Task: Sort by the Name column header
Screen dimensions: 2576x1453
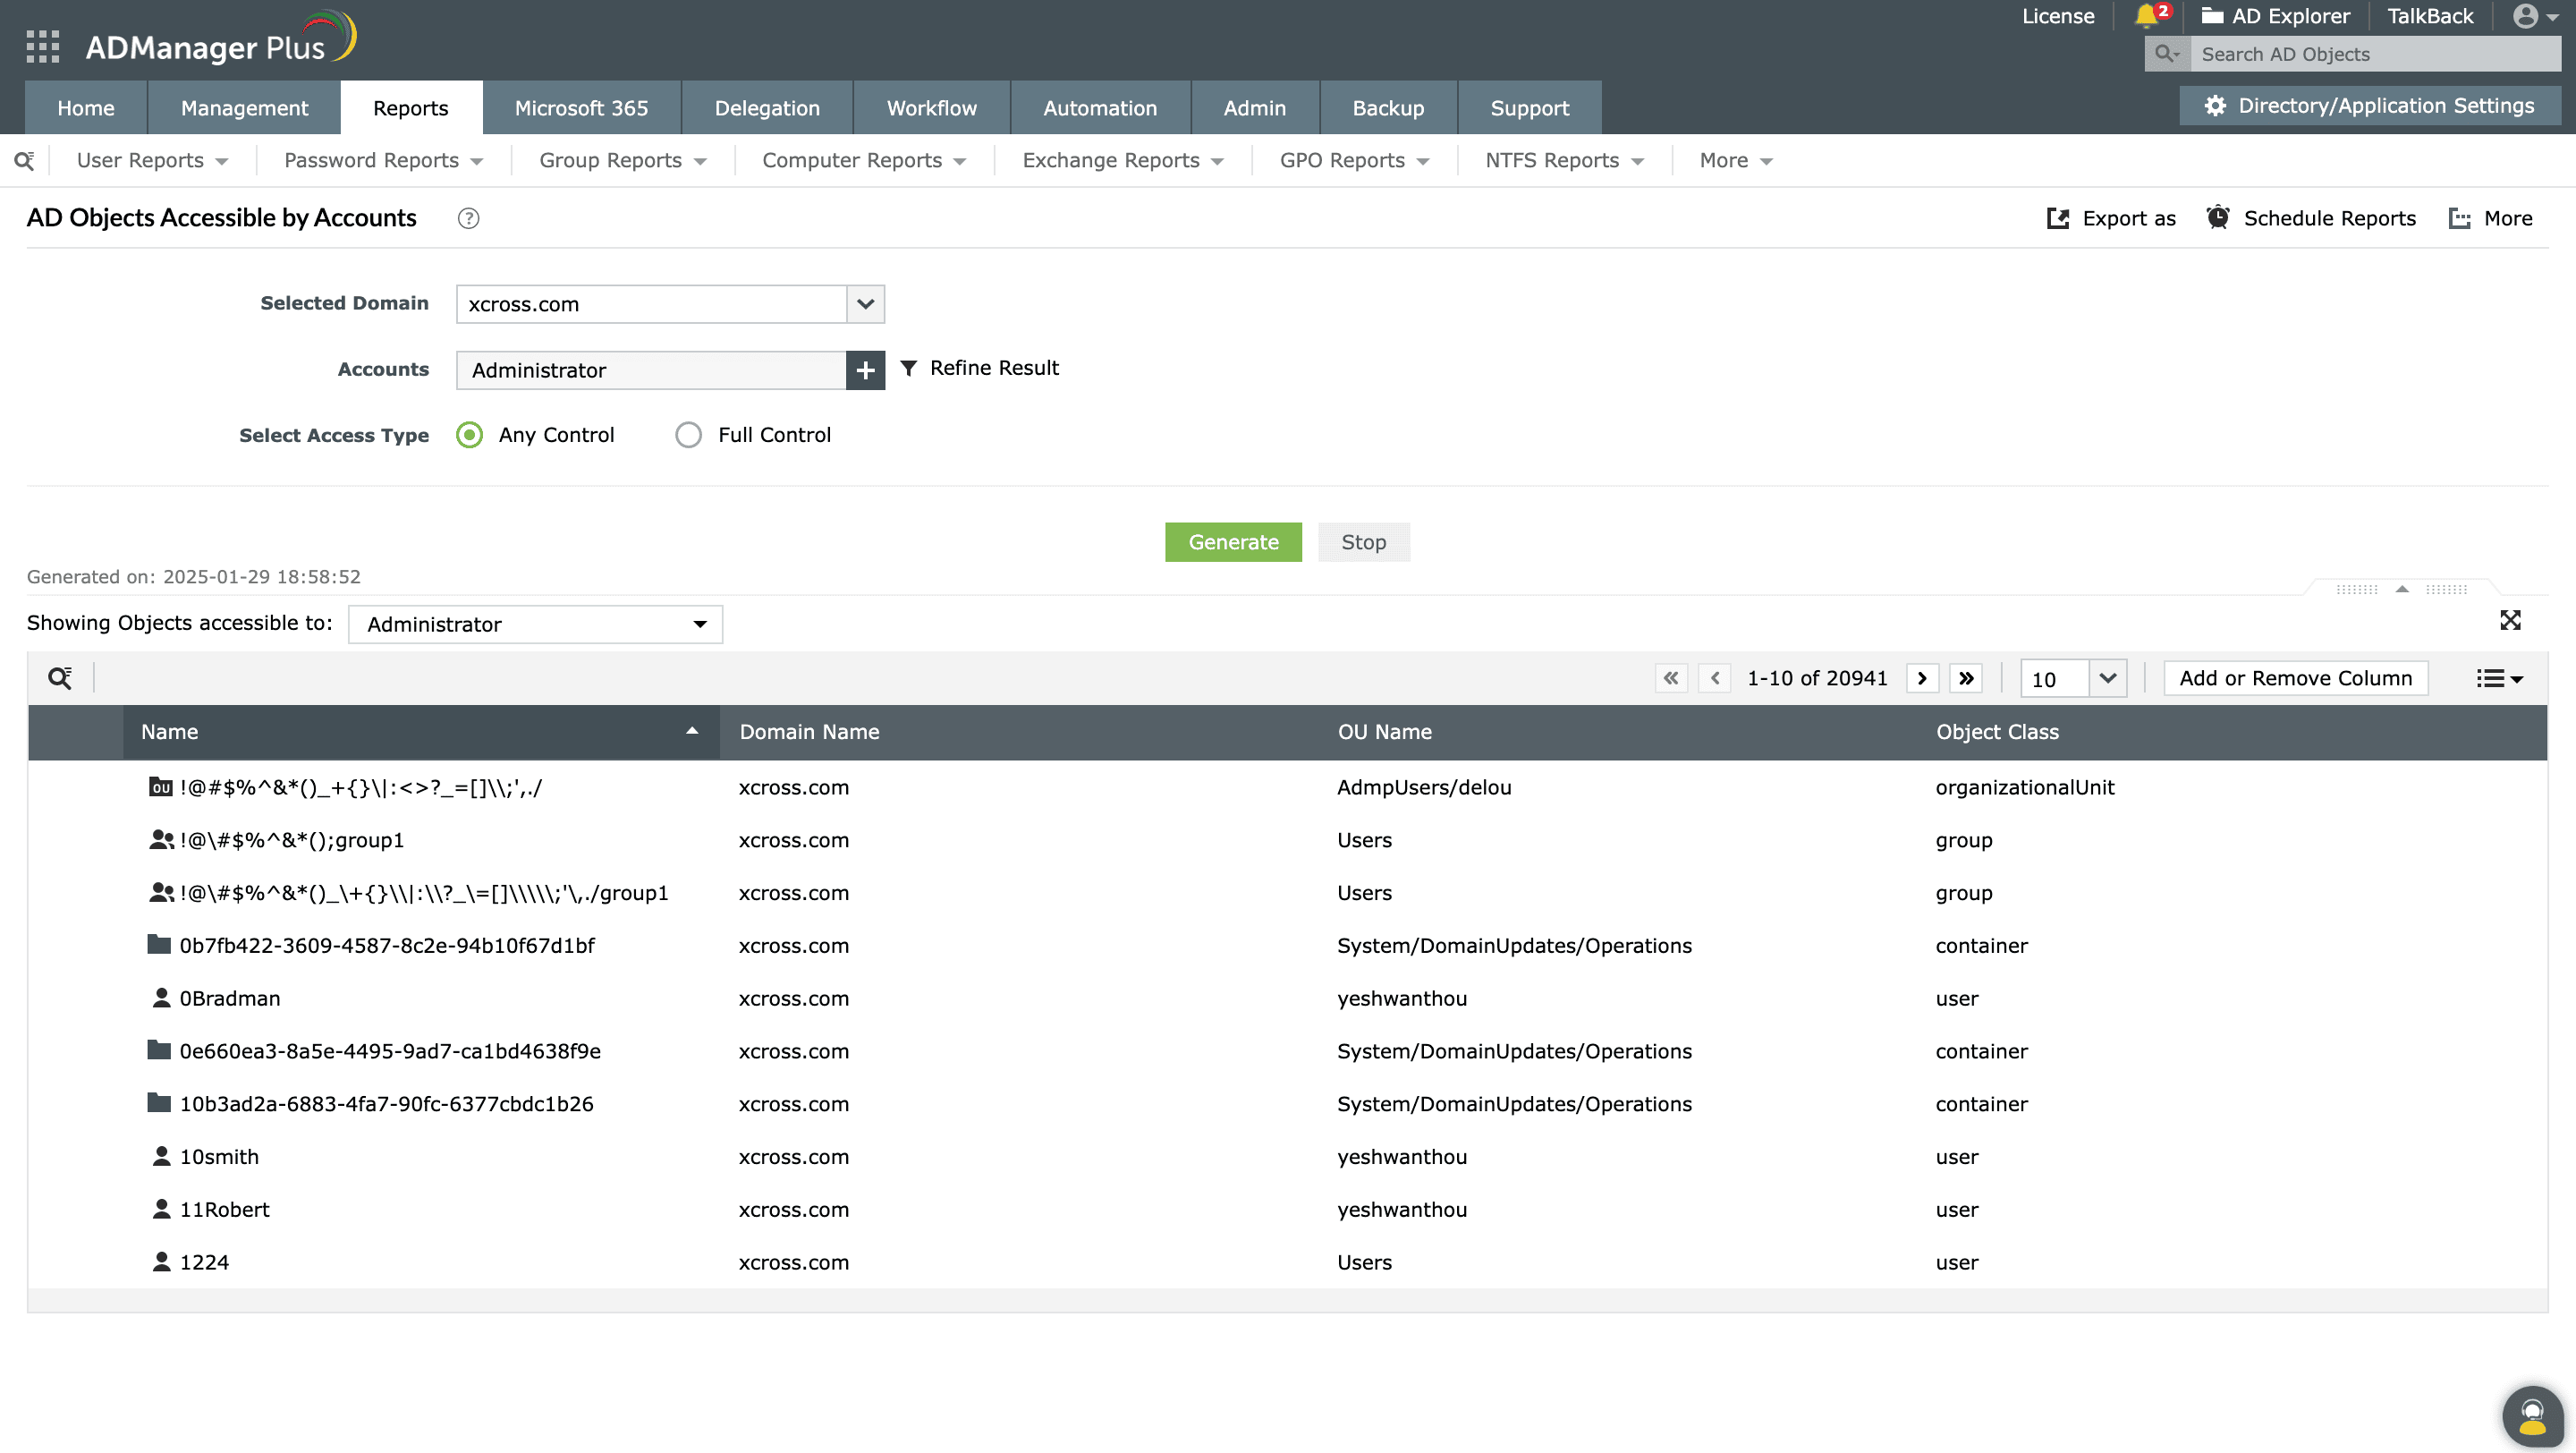Action: coord(420,732)
